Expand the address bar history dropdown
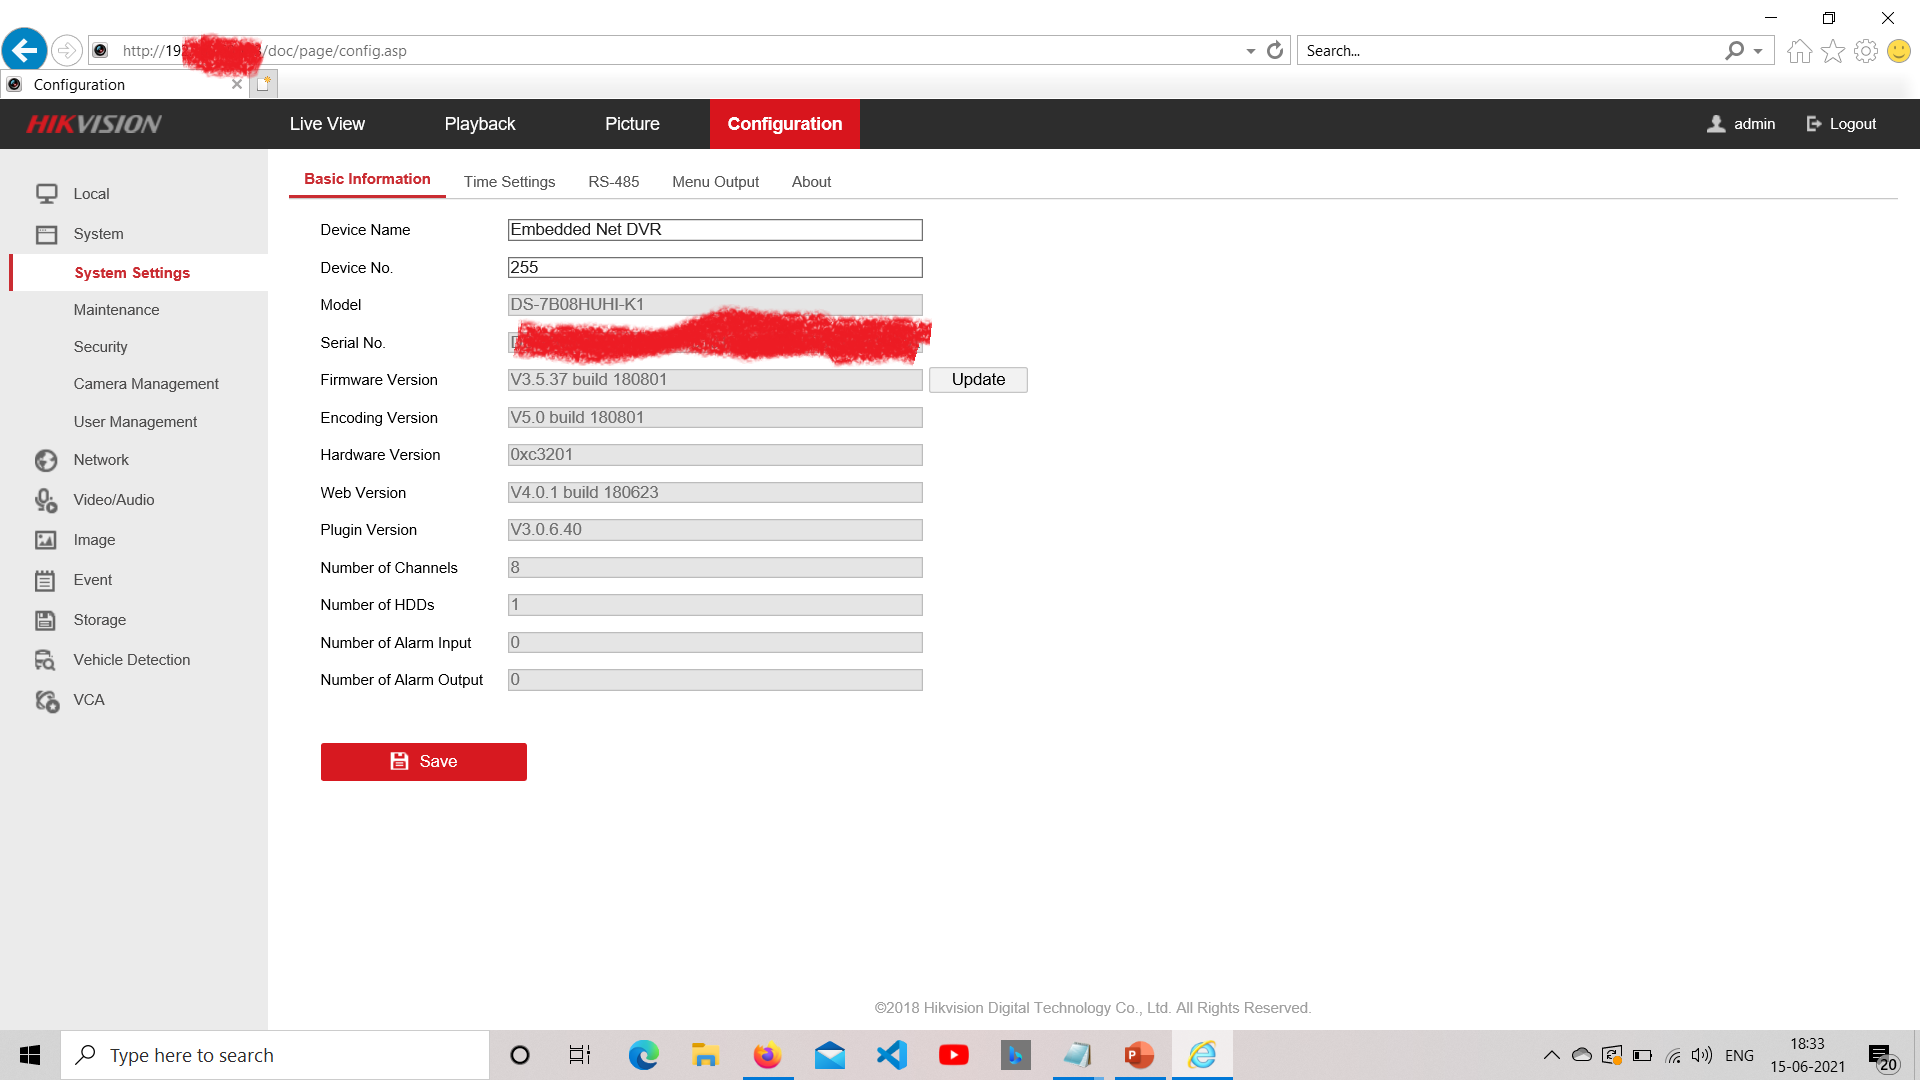Image resolution: width=1920 pixels, height=1080 pixels. point(1250,51)
